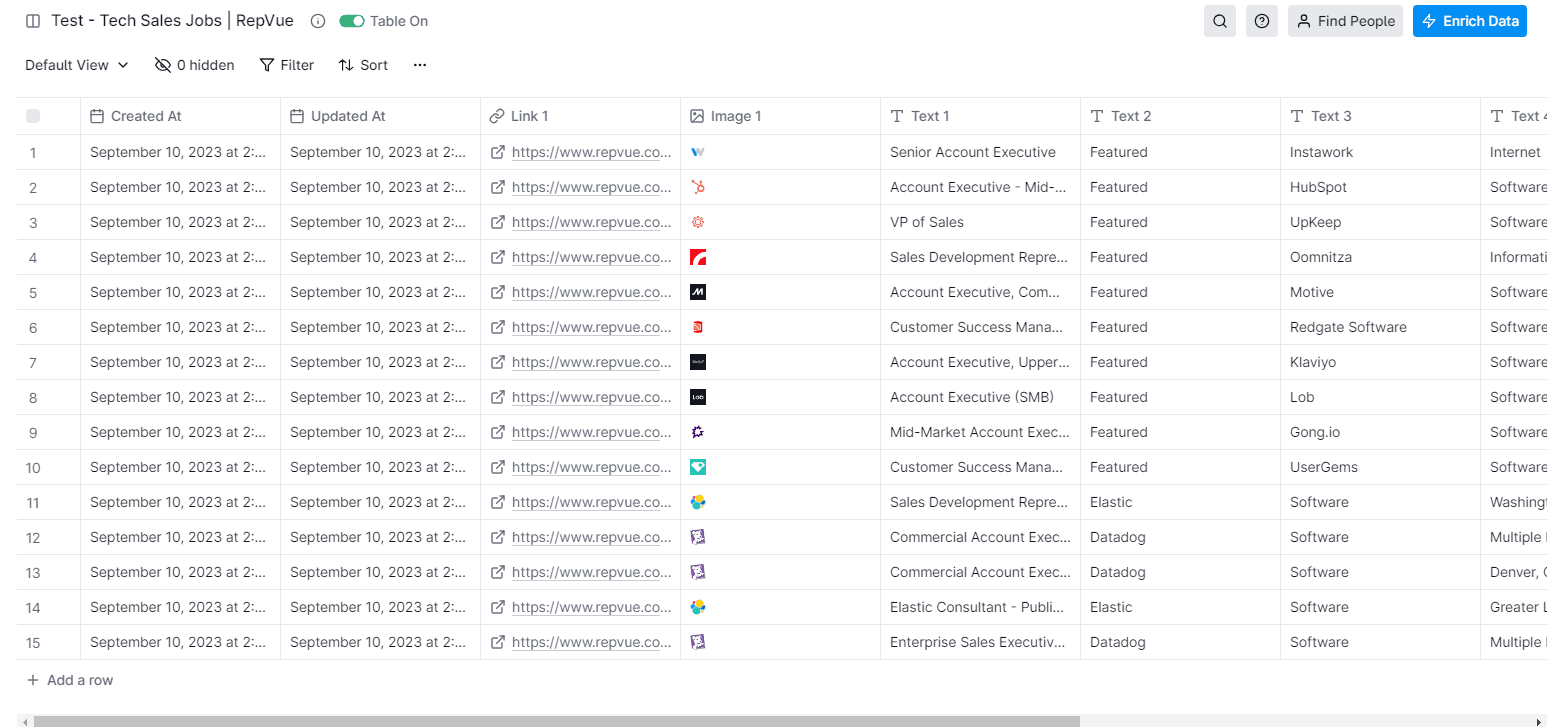This screenshot has width=1547, height=727.
Task: Click the Instawork logo image in row 1
Action: (698, 152)
